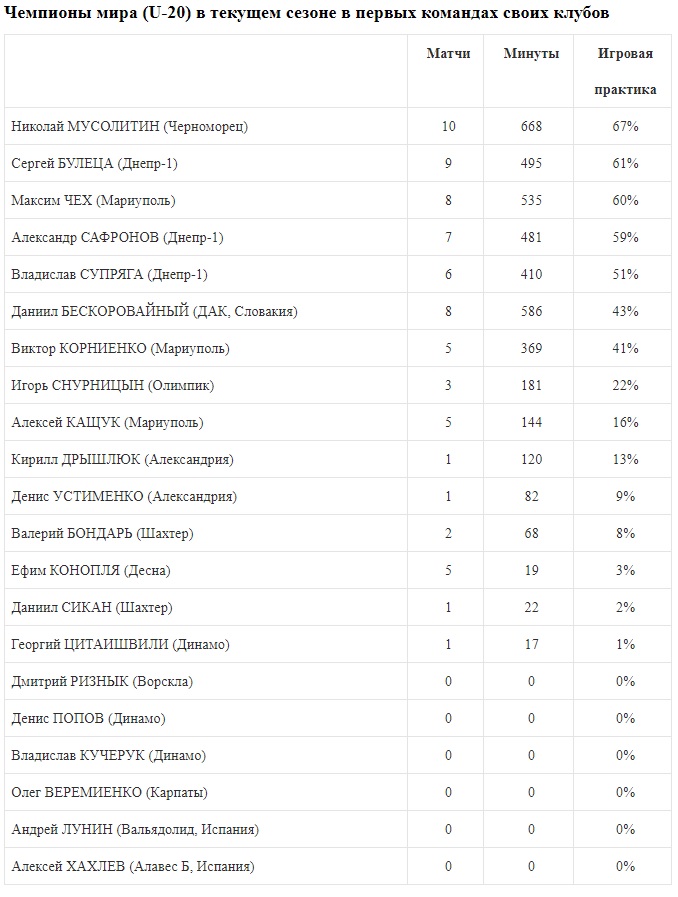Select Андрей ЛУНИН (Вальядолид, Испания) name cell

pyautogui.click(x=135, y=829)
